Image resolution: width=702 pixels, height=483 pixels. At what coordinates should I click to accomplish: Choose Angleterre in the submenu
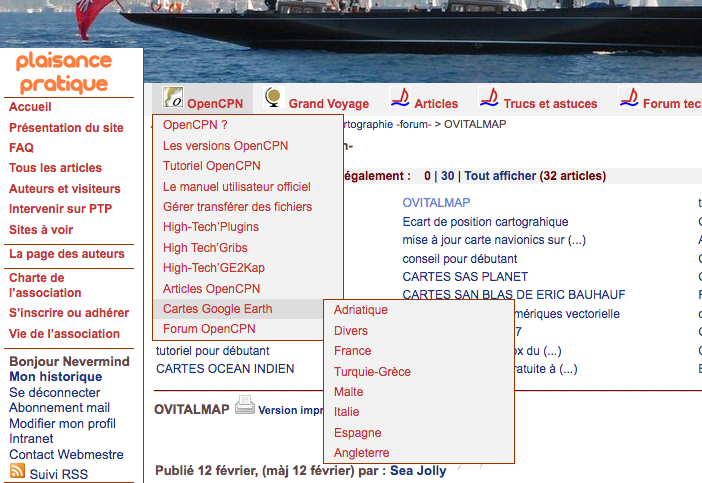coord(361,453)
